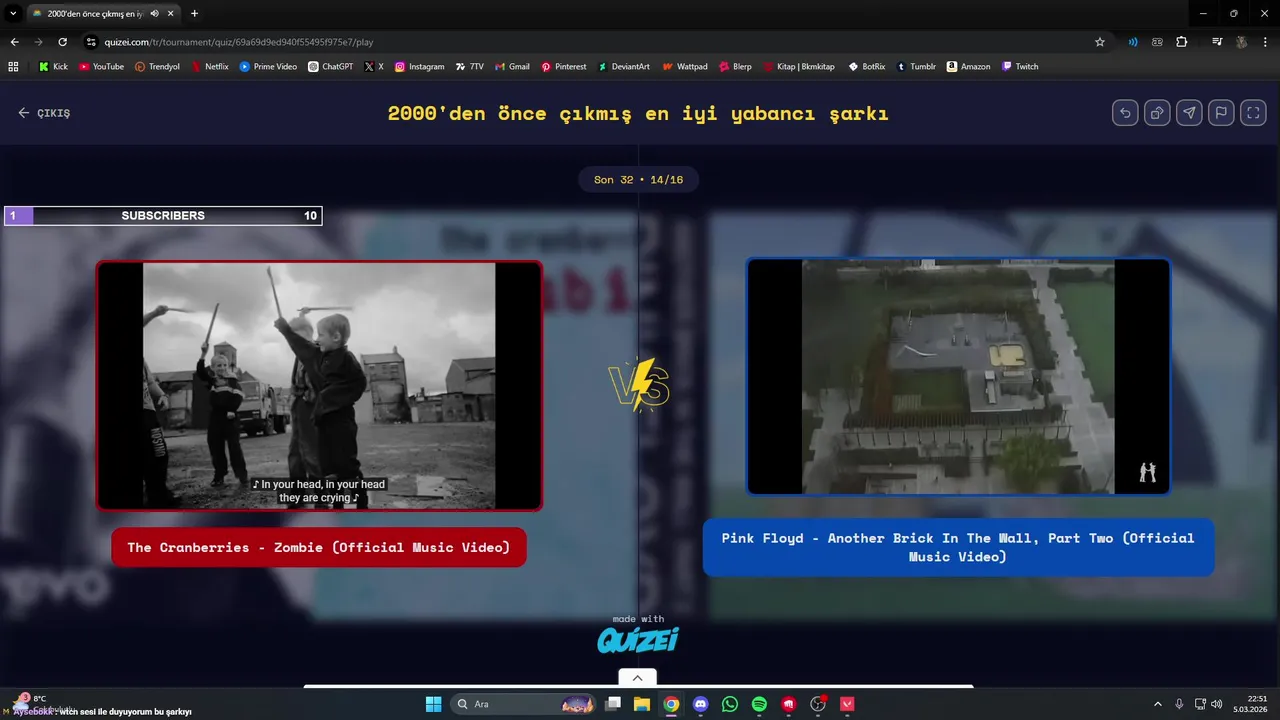The image size is (1280, 720).
Task: Open the Windows Start menu
Action: pyautogui.click(x=433, y=704)
